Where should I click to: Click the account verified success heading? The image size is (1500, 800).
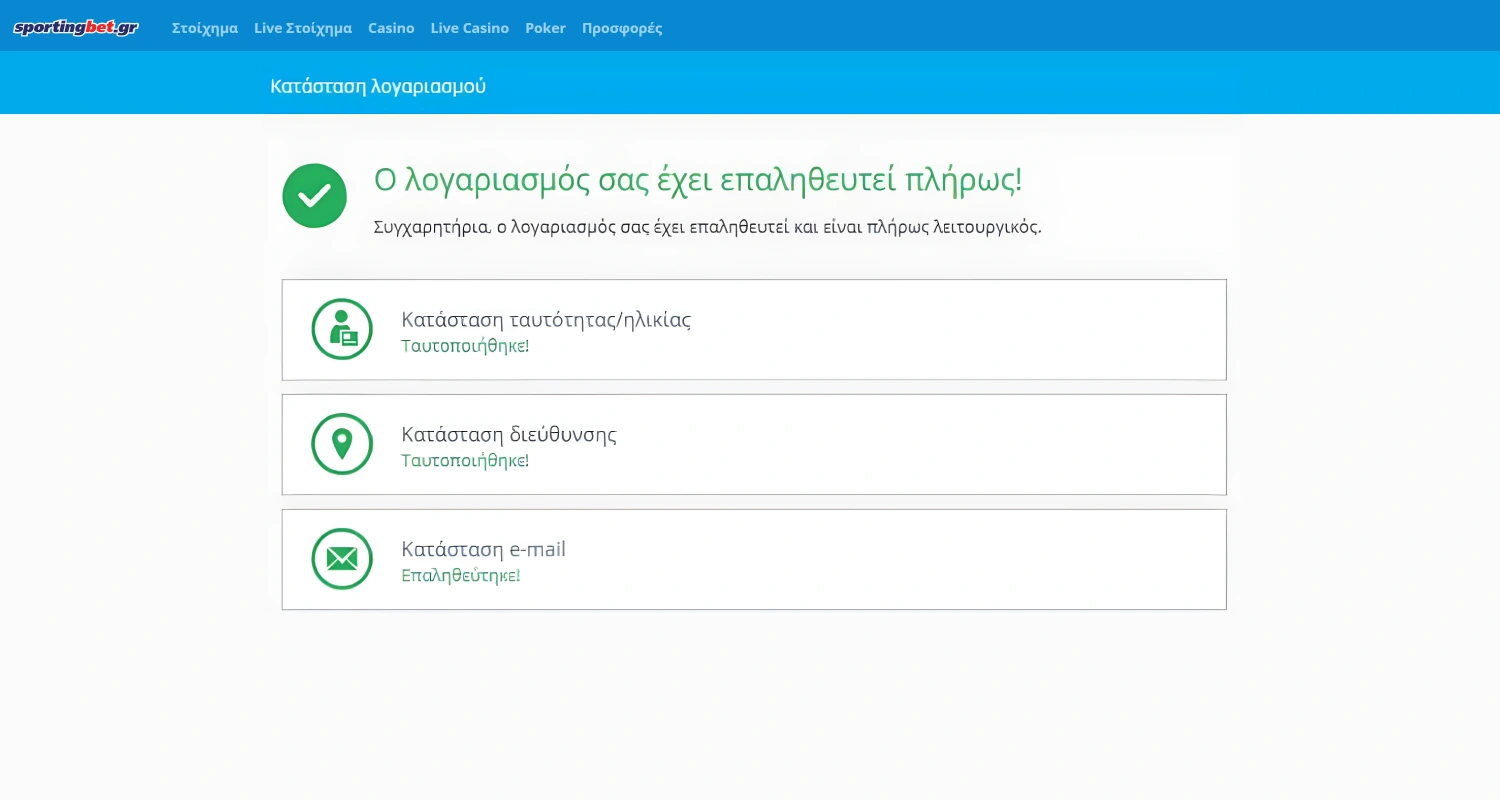[x=696, y=181]
